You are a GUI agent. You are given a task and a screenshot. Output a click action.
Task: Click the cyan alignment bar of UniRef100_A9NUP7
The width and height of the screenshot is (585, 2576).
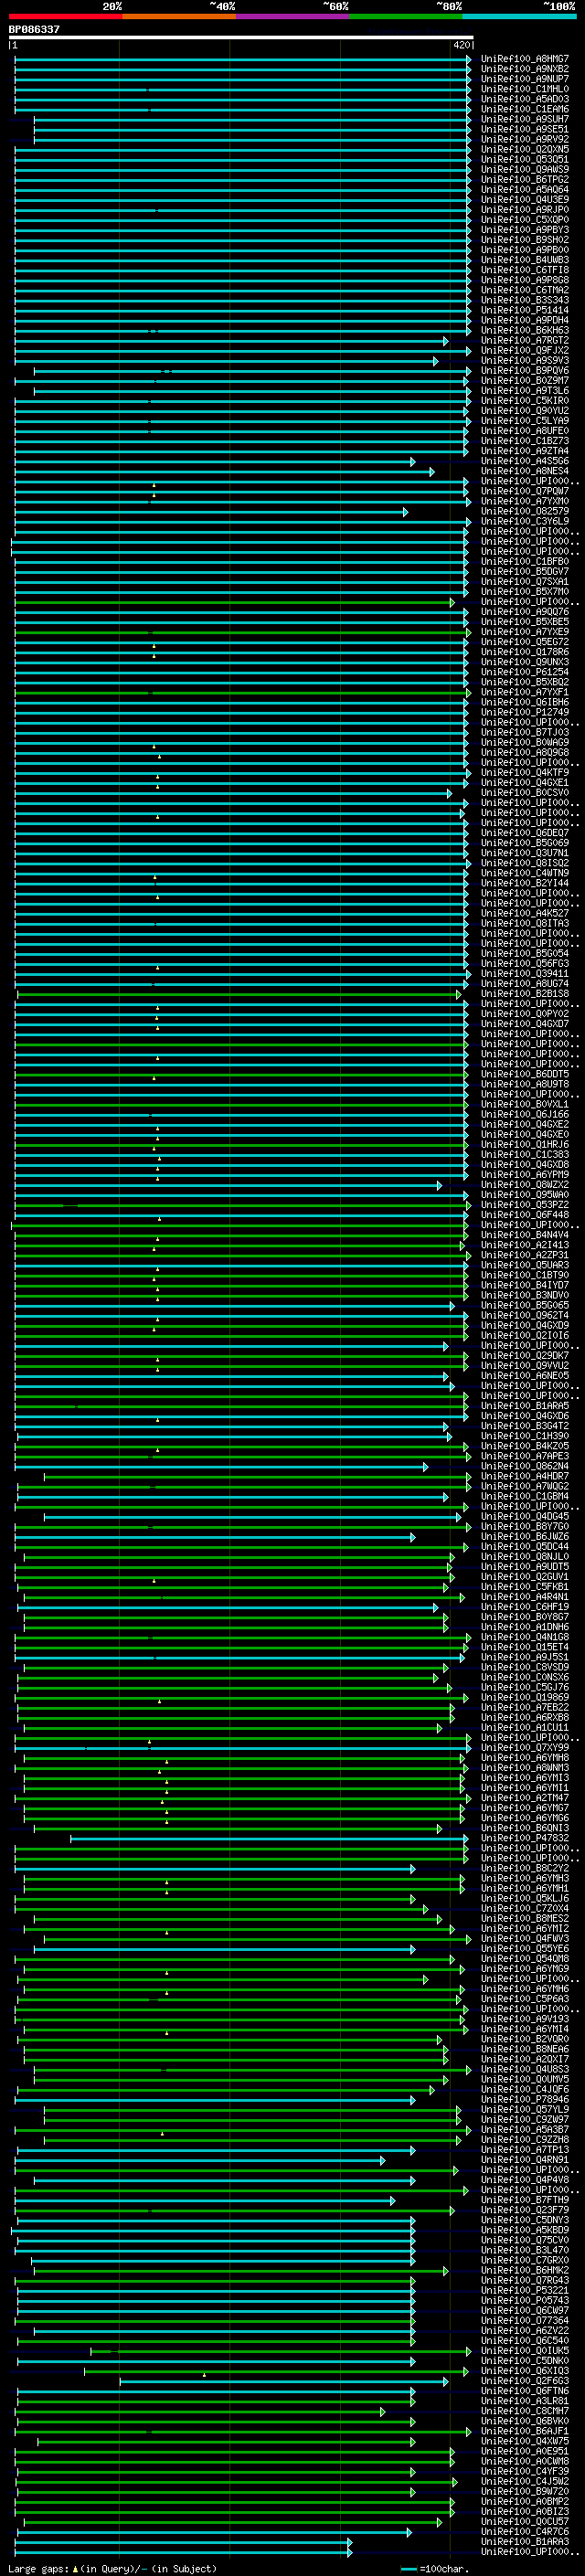(x=242, y=79)
